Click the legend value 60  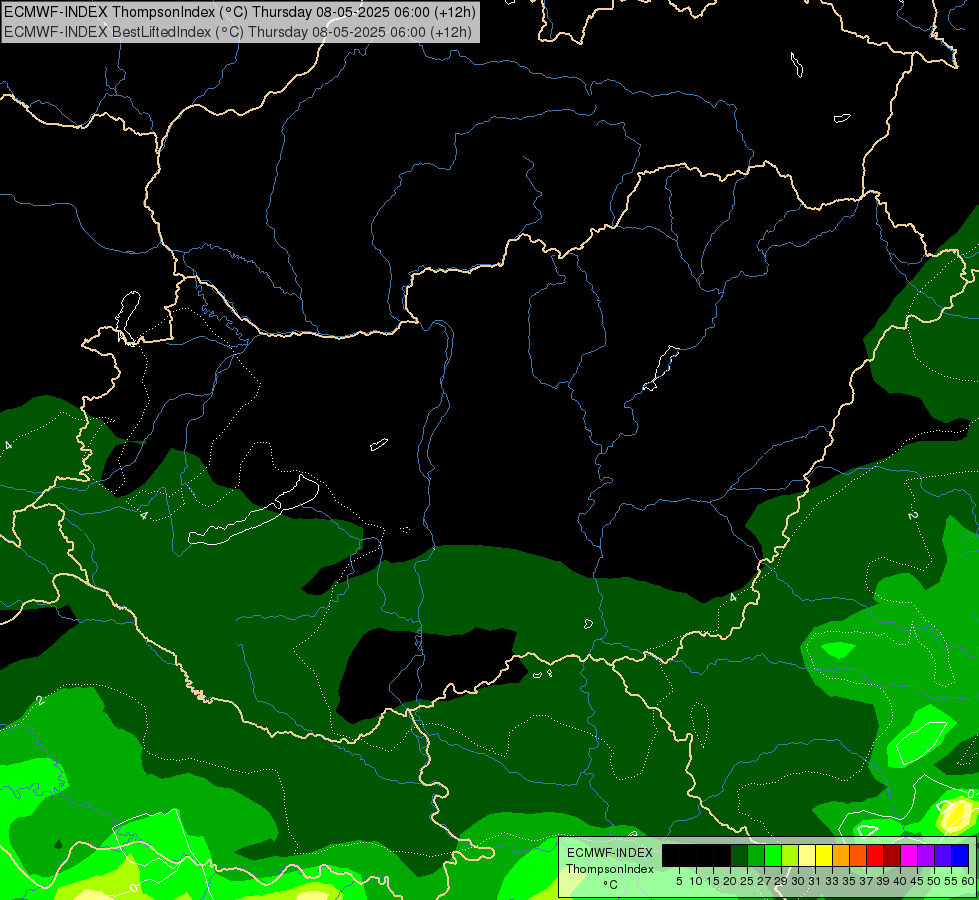click(x=968, y=881)
